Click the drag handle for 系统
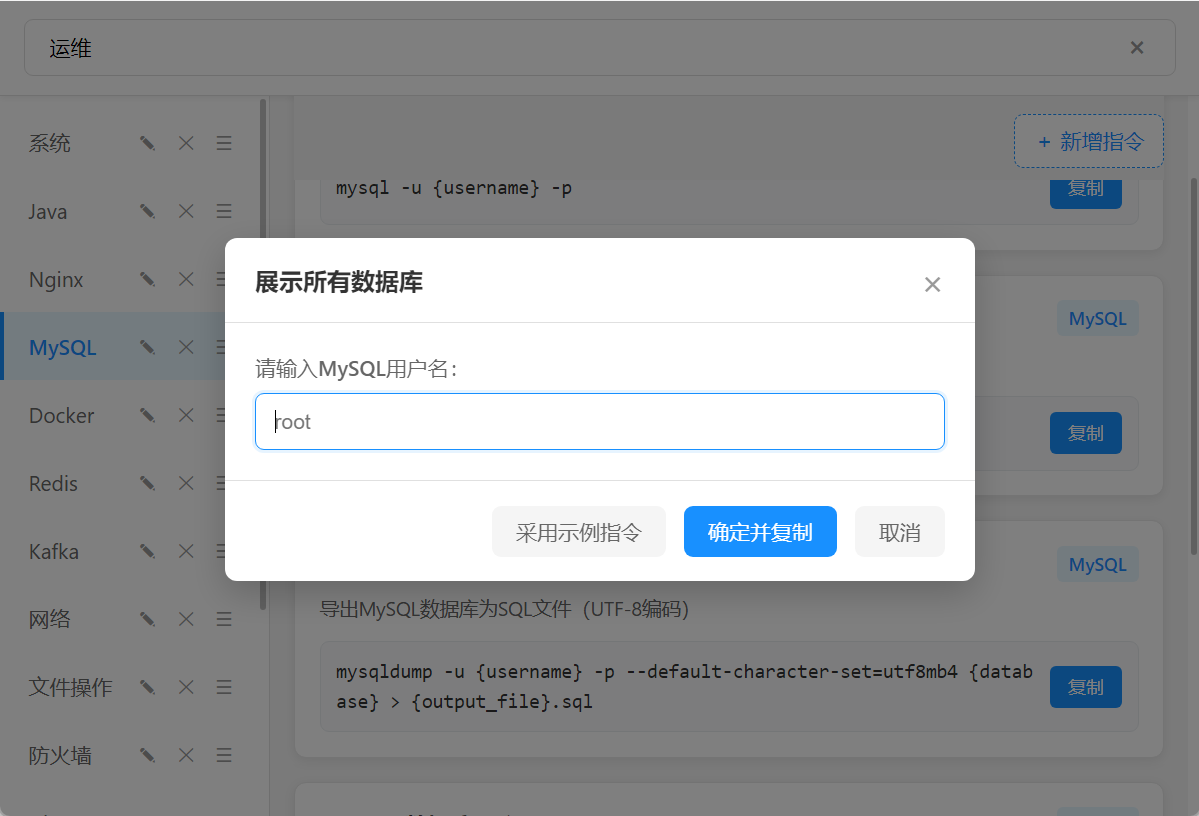This screenshot has width=1199, height=816. (x=223, y=143)
